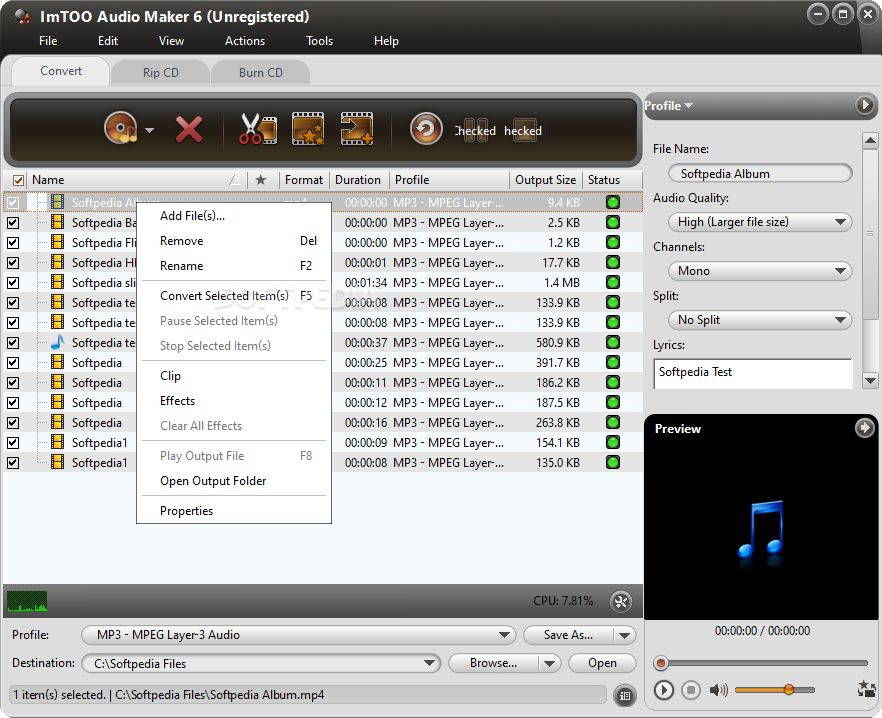
Task: Click the Lyrics text box
Action: (753, 374)
